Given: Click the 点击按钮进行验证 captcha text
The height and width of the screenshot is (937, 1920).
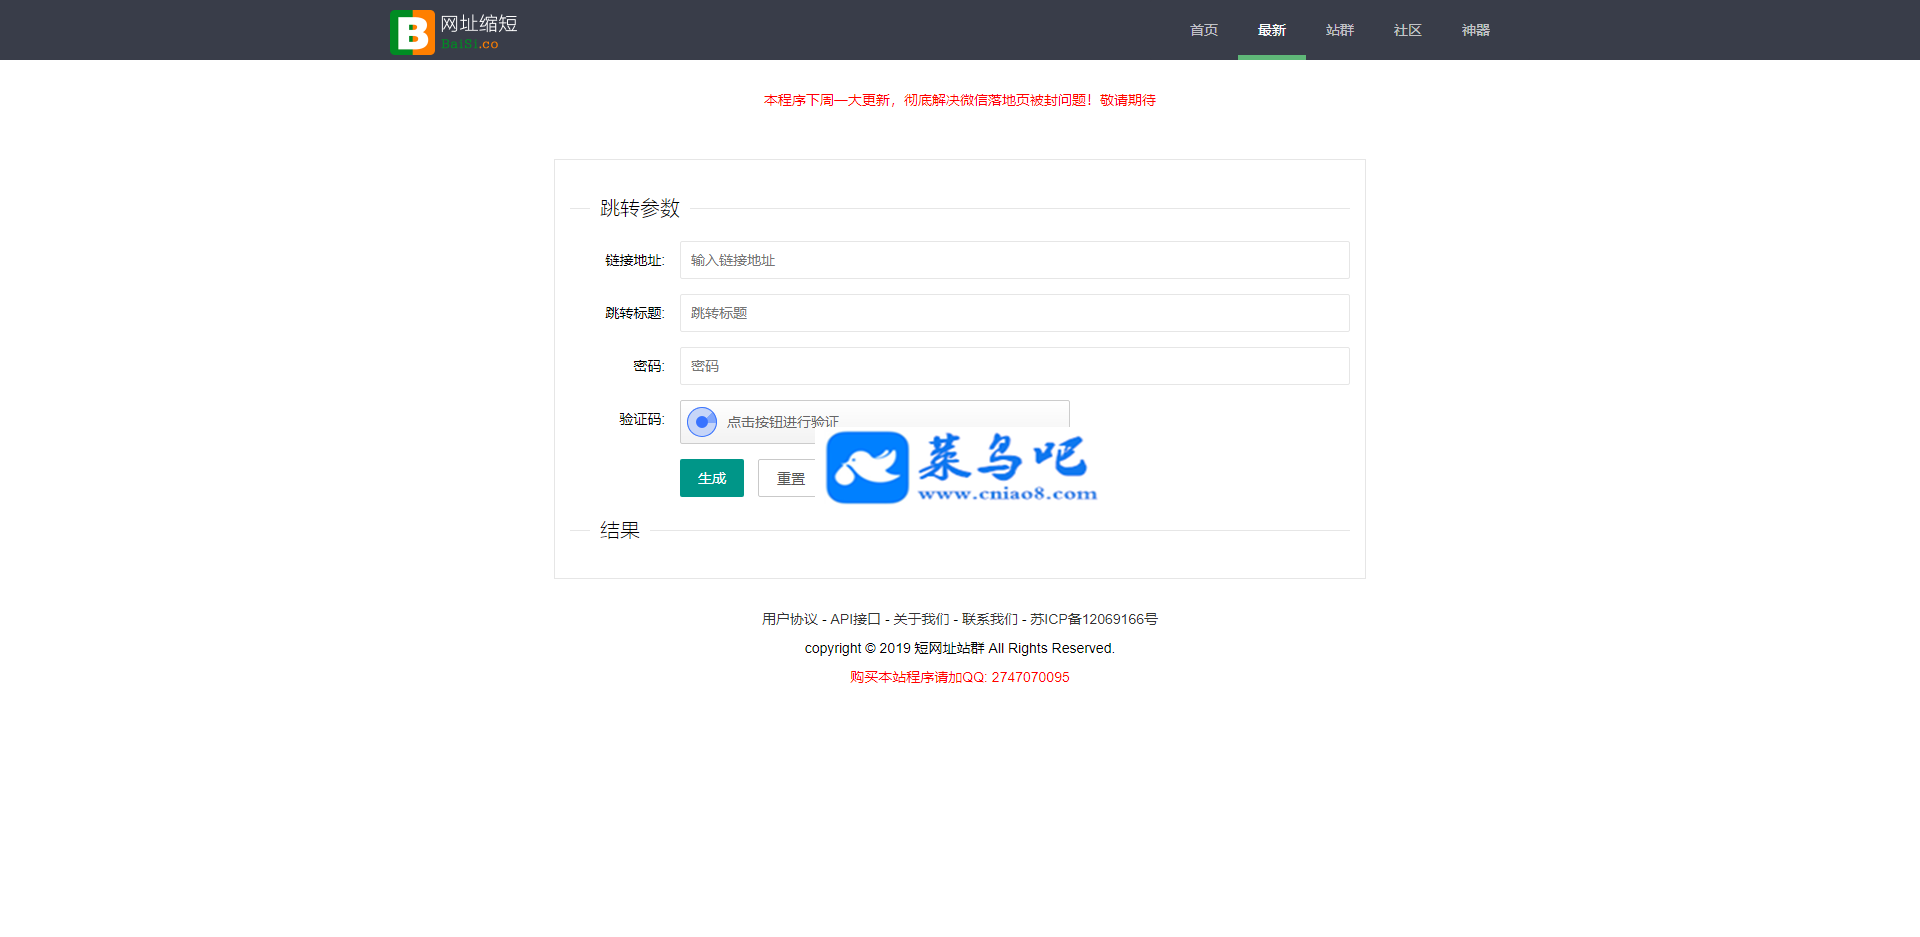Looking at the screenshot, I should pyautogui.click(x=783, y=422).
